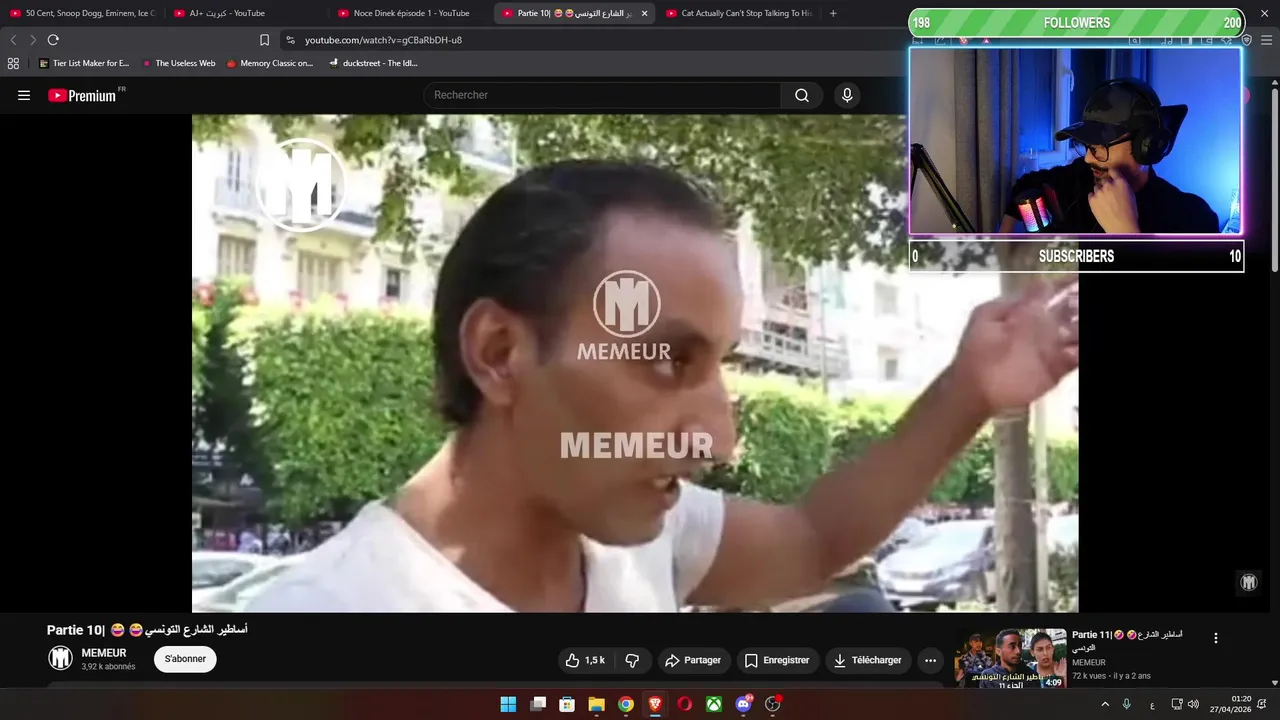Image resolution: width=1280 pixels, height=720 pixels.
Task: Open the Memory Classic bookmark
Action: pyautogui.click(x=270, y=63)
